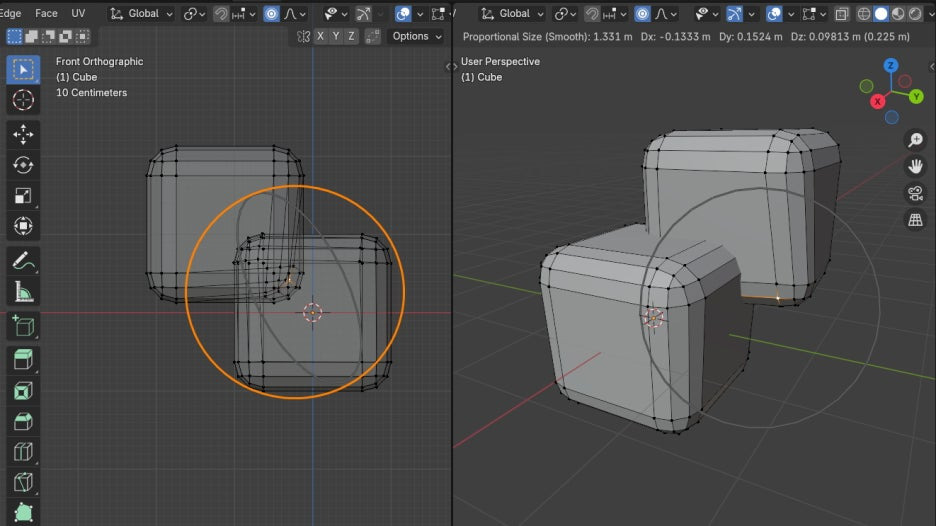This screenshot has width=936, height=526.
Task: Open Global transform orientation dropdown in left viewport
Action: tap(141, 14)
